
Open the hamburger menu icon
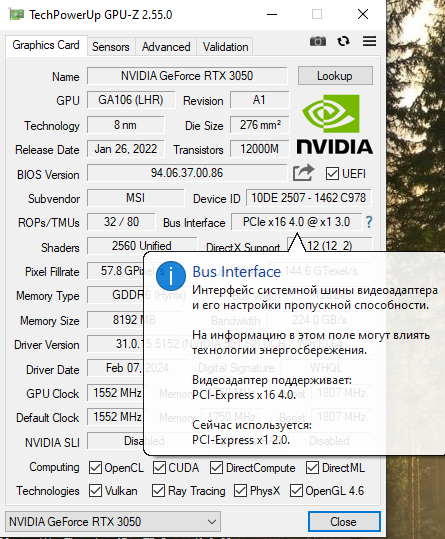[x=369, y=41]
